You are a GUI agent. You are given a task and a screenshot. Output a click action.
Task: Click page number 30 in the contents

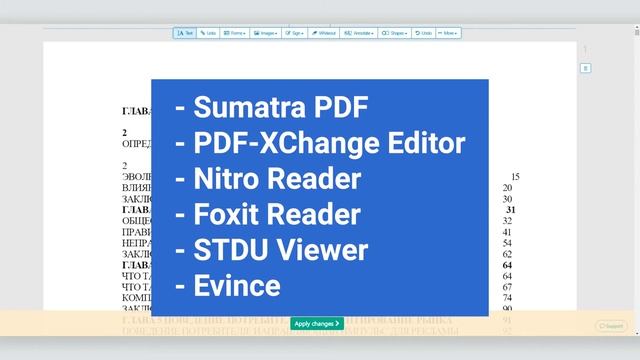click(x=507, y=199)
